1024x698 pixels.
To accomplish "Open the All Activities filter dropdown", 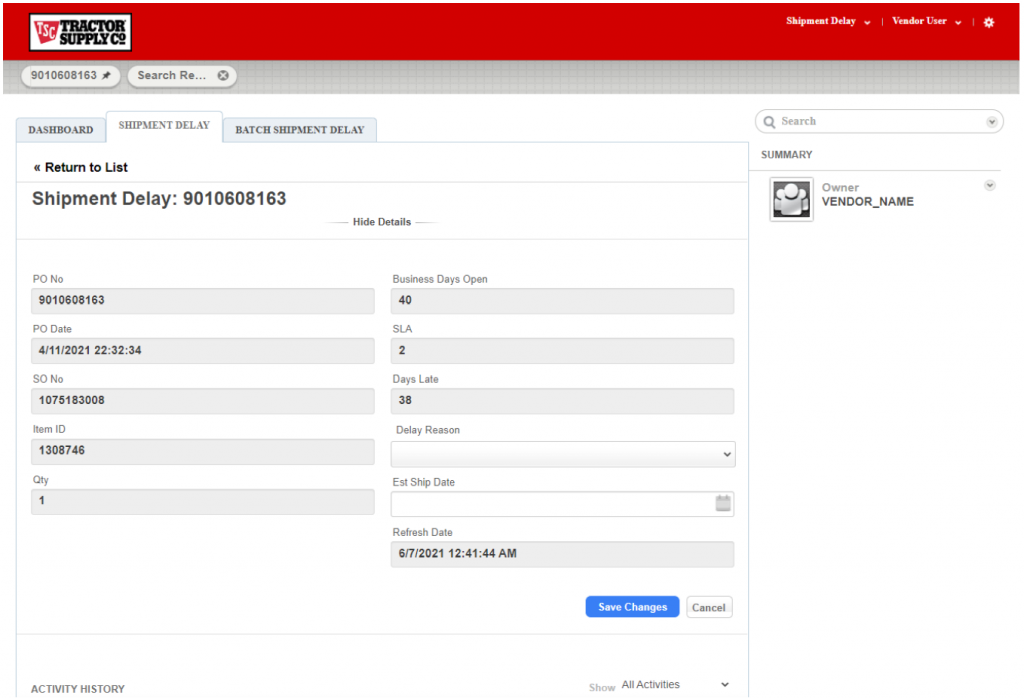I will (675, 684).
